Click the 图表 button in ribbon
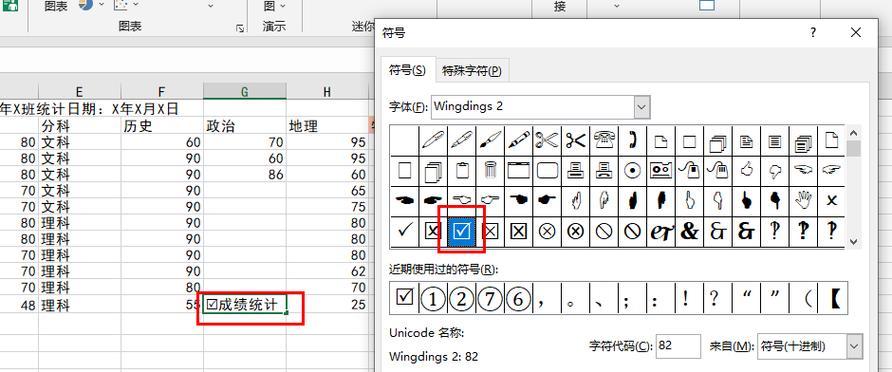892x372 pixels. (56, 7)
